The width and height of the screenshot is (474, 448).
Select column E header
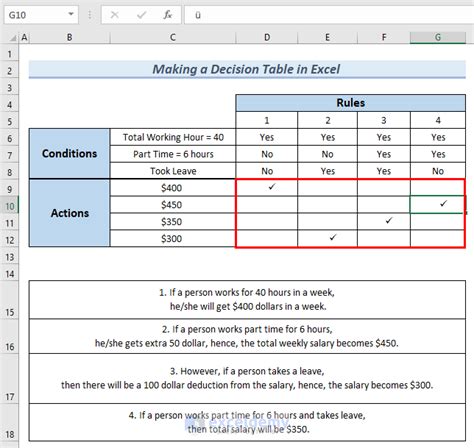click(x=327, y=38)
